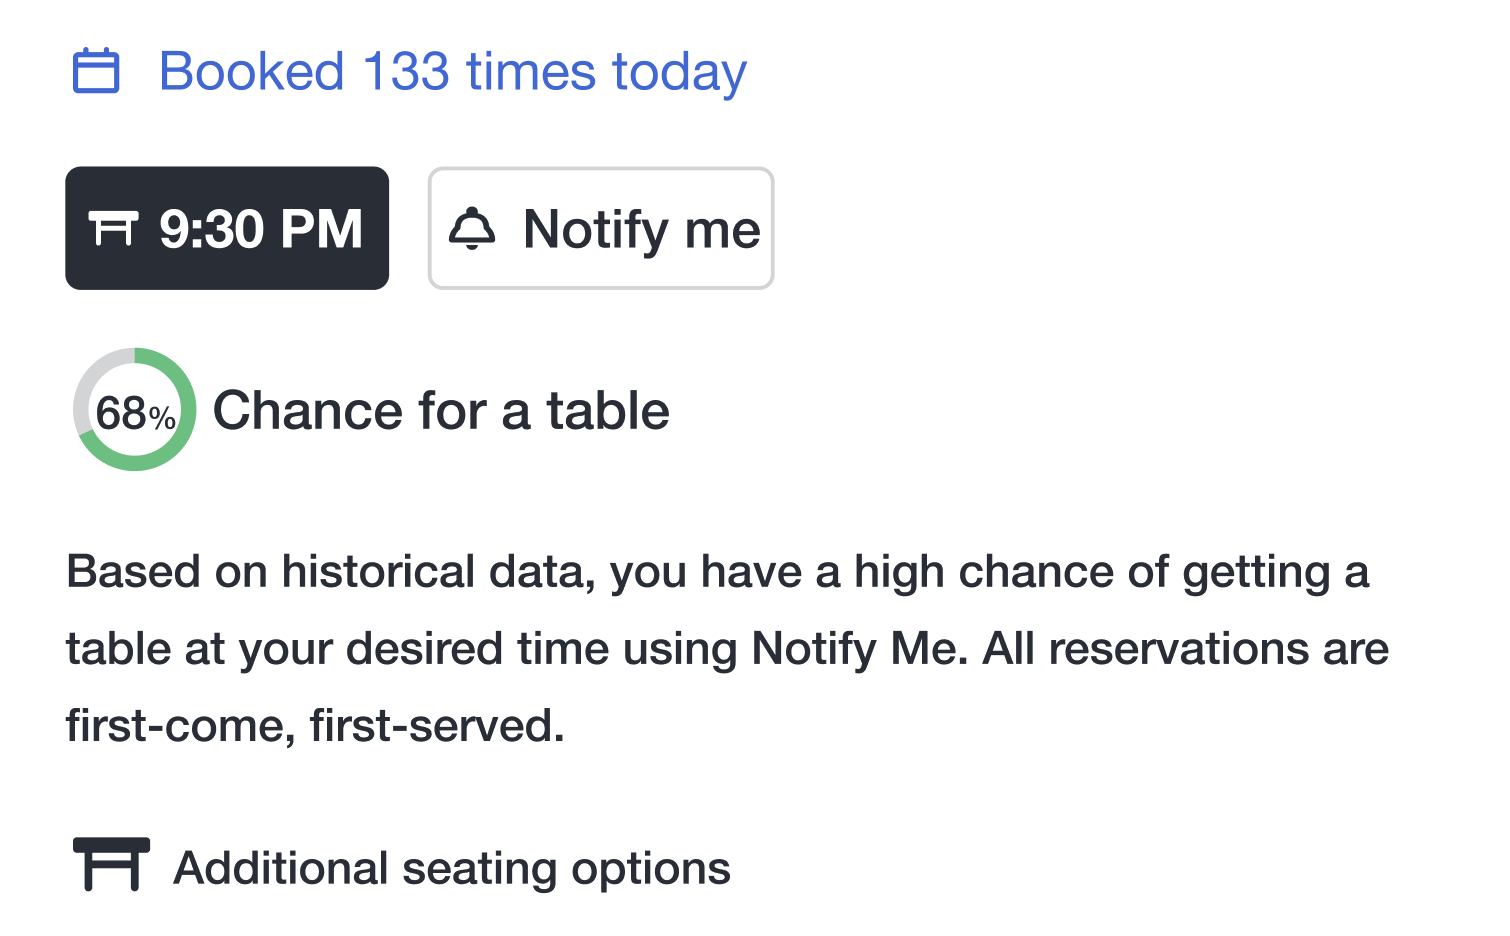Viewport: 1510px width, 936px height.
Task: Select the 9:30 PM time slot
Action: point(227,229)
